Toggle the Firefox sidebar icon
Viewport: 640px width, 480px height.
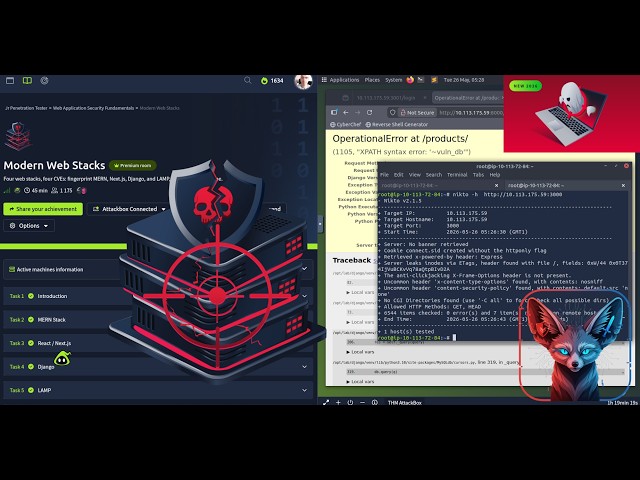[x=334, y=112]
